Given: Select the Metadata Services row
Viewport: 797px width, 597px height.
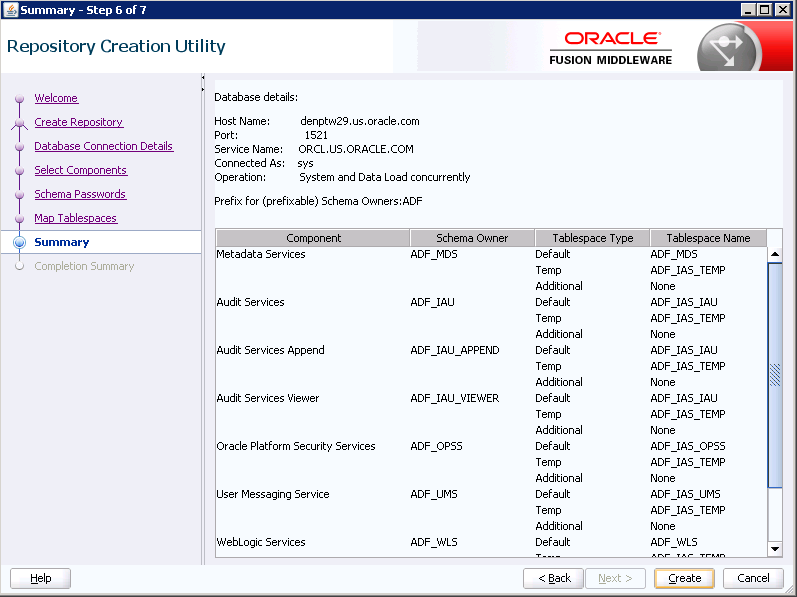Looking at the screenshot, I should (491, 254).
